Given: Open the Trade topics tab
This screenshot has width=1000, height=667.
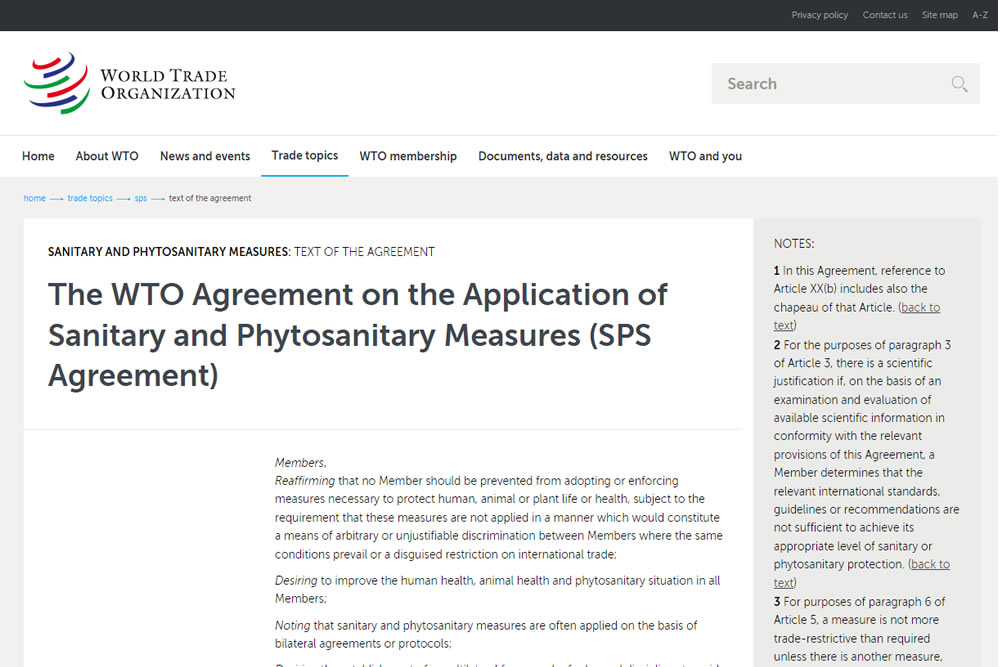Looking at the screenshot, I should (305, 156).
